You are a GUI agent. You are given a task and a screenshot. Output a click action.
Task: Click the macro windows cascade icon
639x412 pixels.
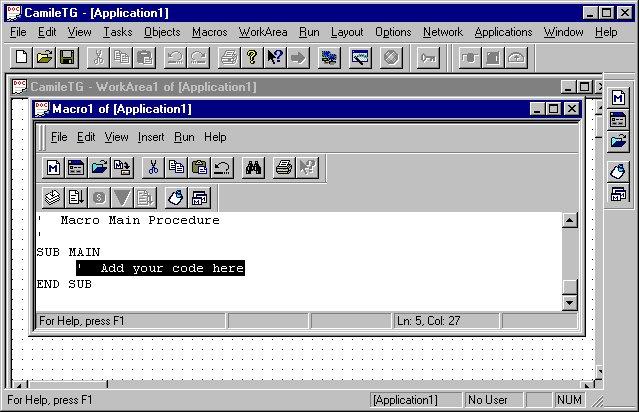(x=199, y=198)
